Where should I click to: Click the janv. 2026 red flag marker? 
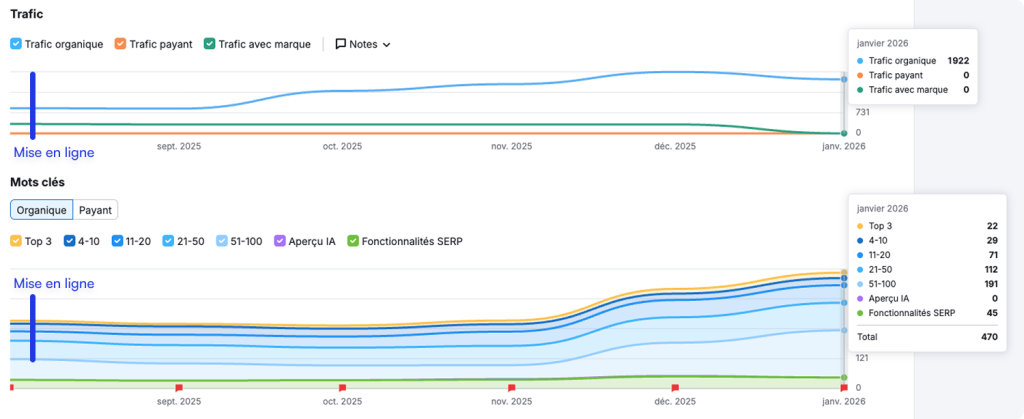click(x=844, y=386)
